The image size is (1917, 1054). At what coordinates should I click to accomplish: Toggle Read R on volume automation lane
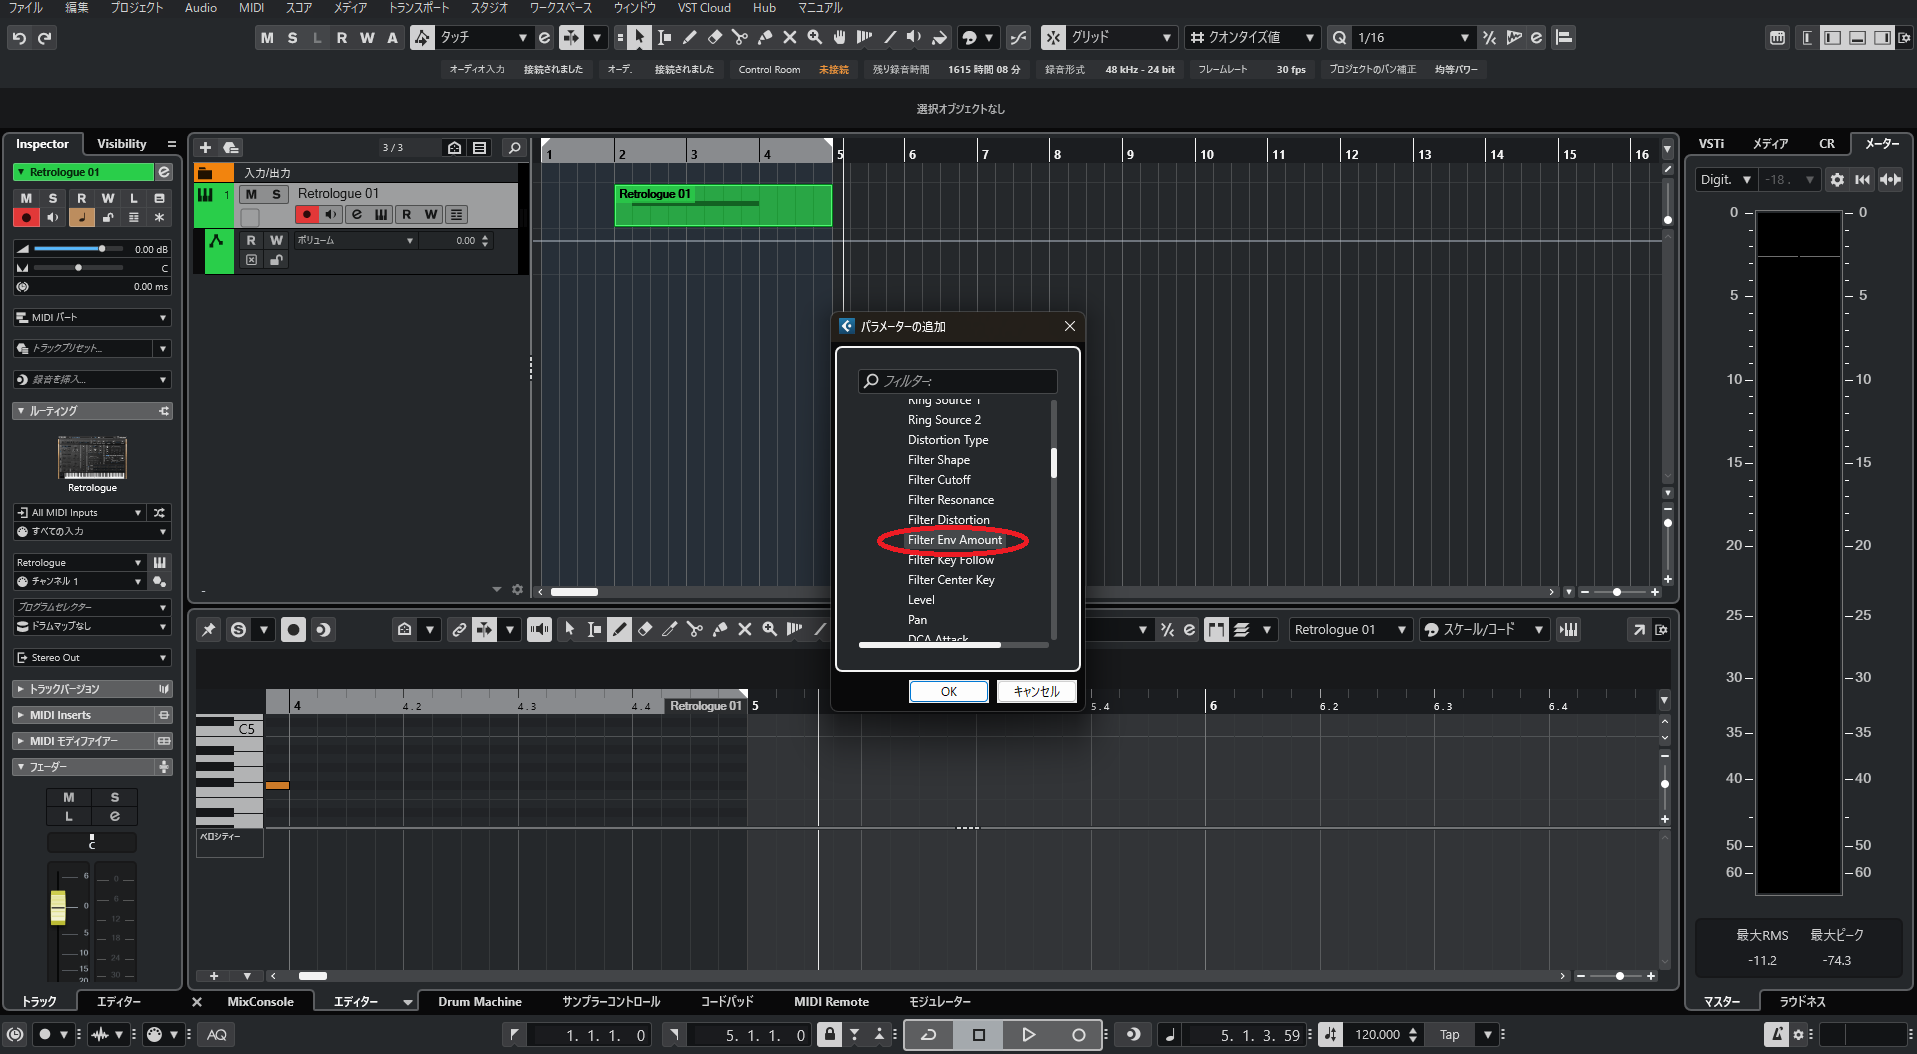pyautogui.click(x=251, y=241)
